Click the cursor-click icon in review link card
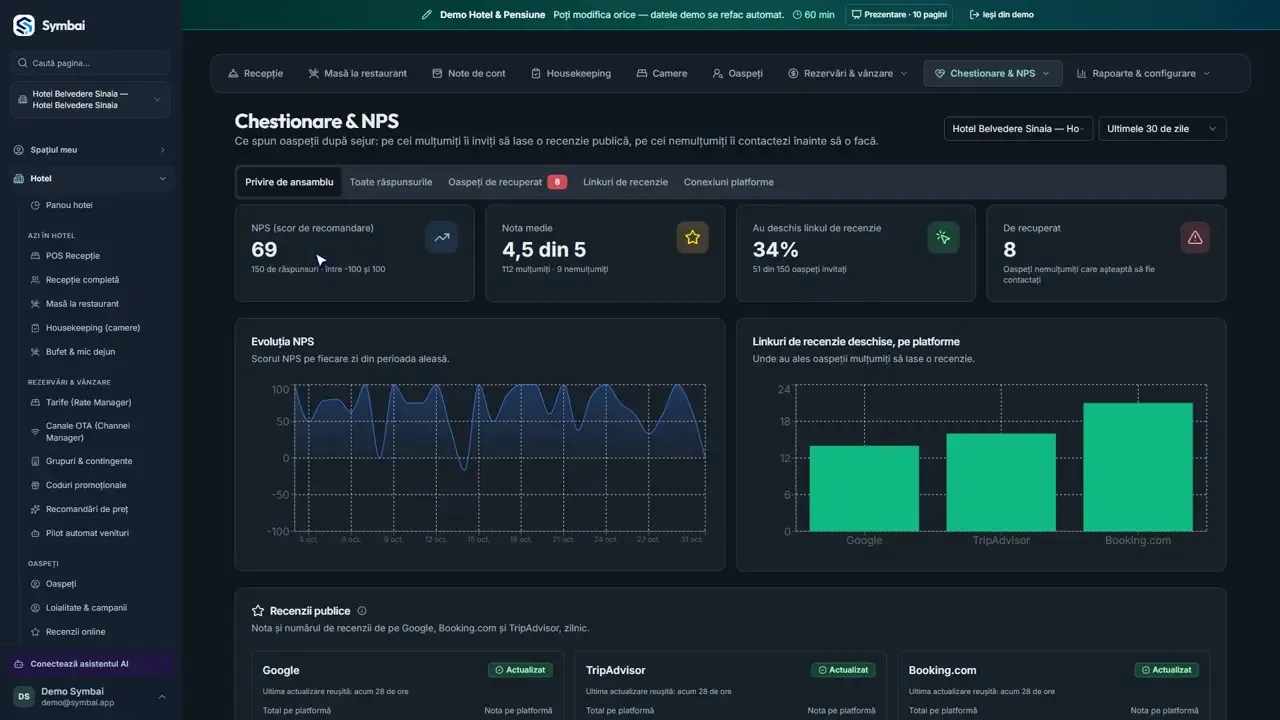The height and width of the screenshot is (720, 1280). click(x=943, y=238)
